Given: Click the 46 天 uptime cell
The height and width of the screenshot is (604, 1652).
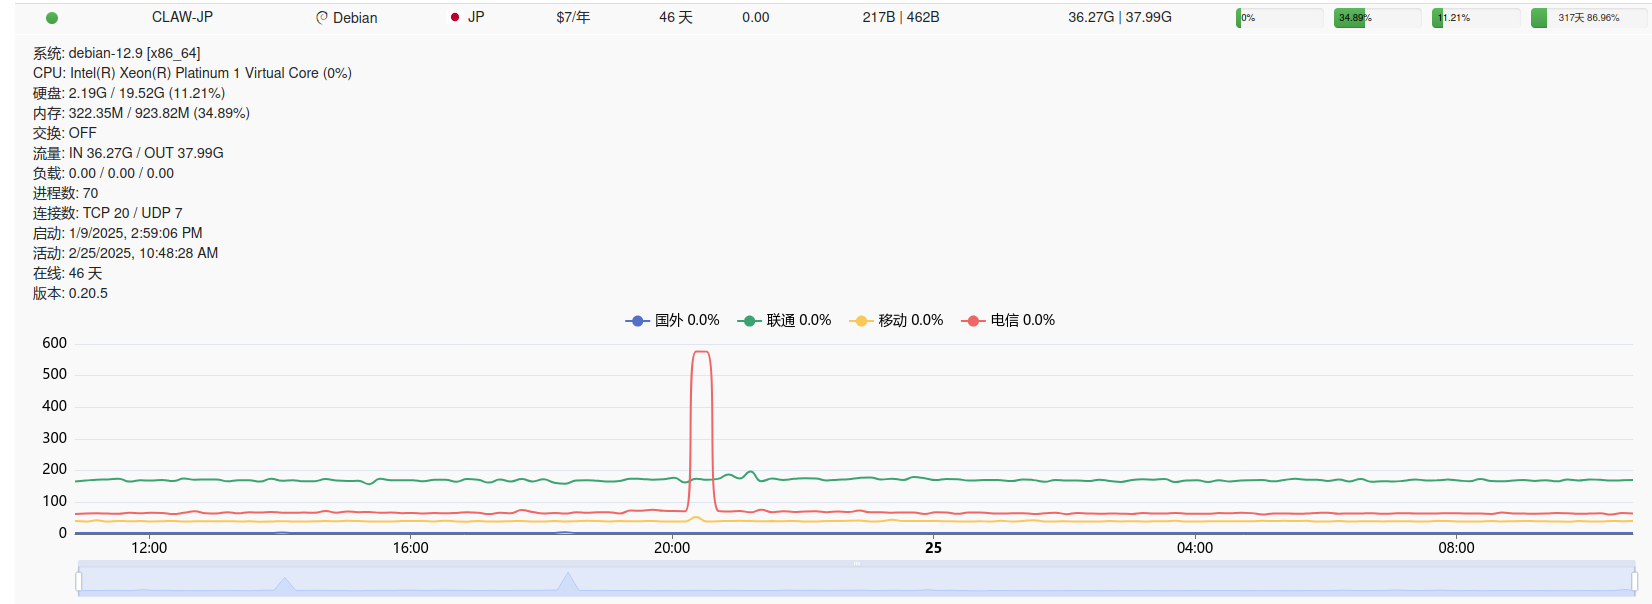Looking at the screenshot, I should 676,17.
